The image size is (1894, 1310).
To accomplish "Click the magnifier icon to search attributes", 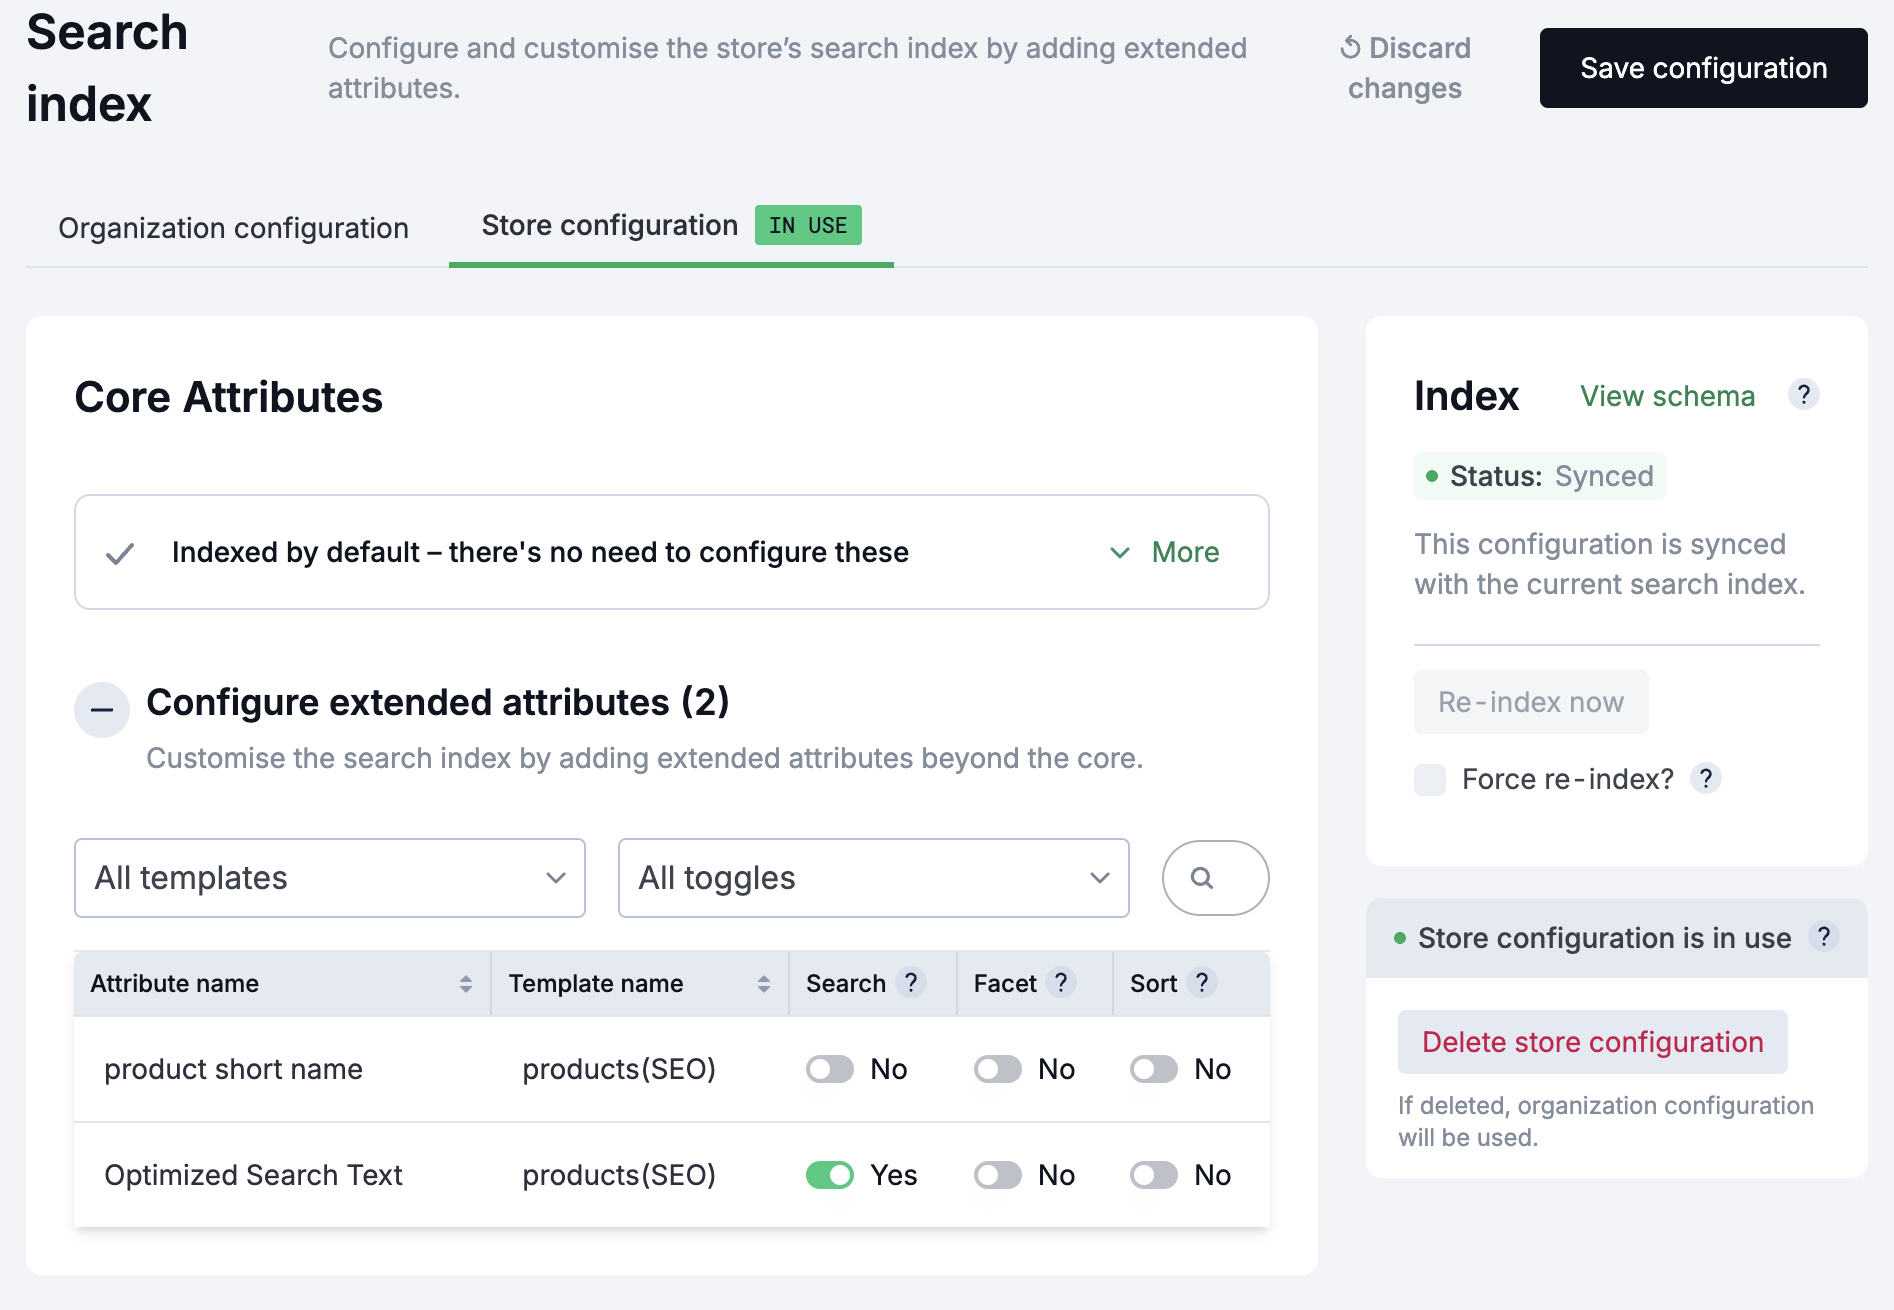I will click(1214, 878).
